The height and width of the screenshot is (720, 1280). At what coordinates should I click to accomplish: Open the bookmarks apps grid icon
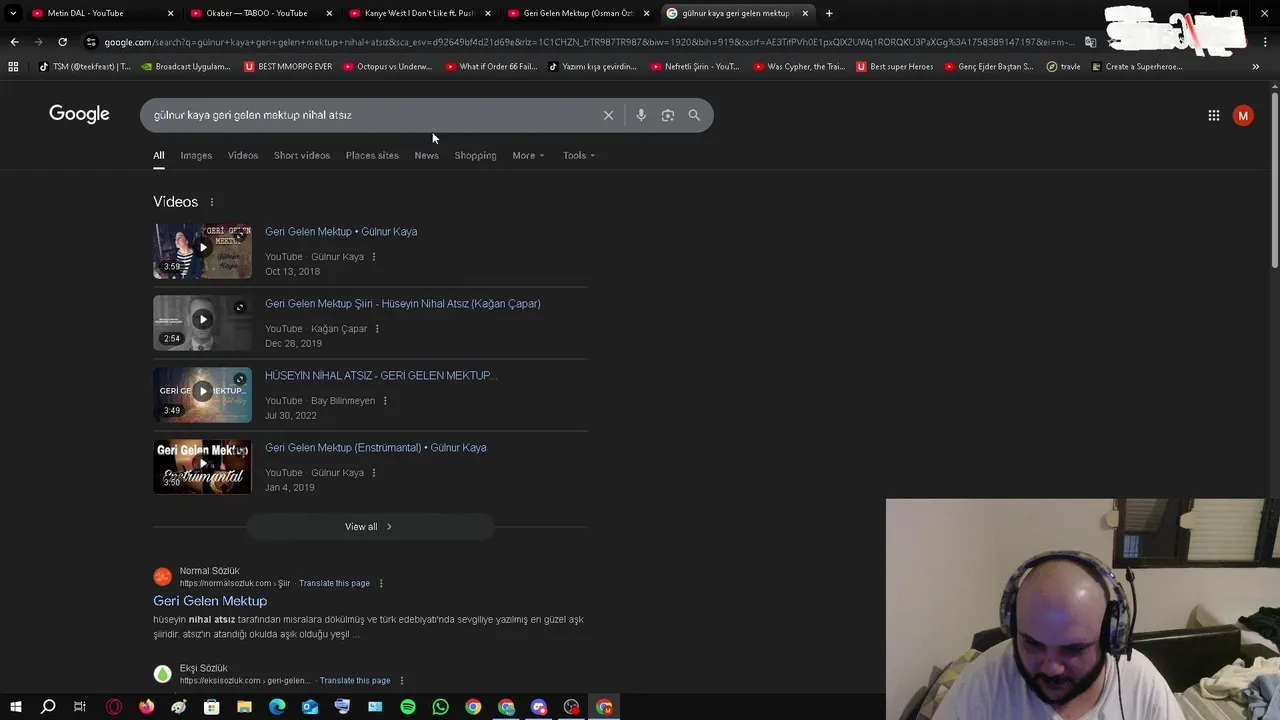[x=13, y=67]
